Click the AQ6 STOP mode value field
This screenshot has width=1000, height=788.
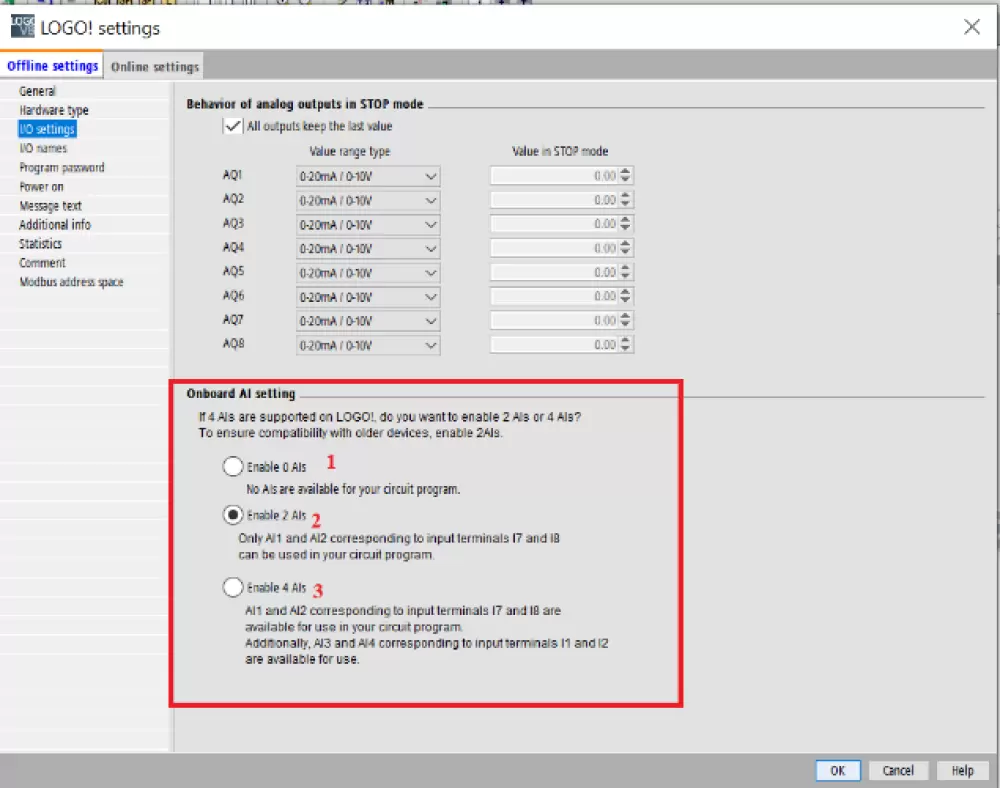554,296
